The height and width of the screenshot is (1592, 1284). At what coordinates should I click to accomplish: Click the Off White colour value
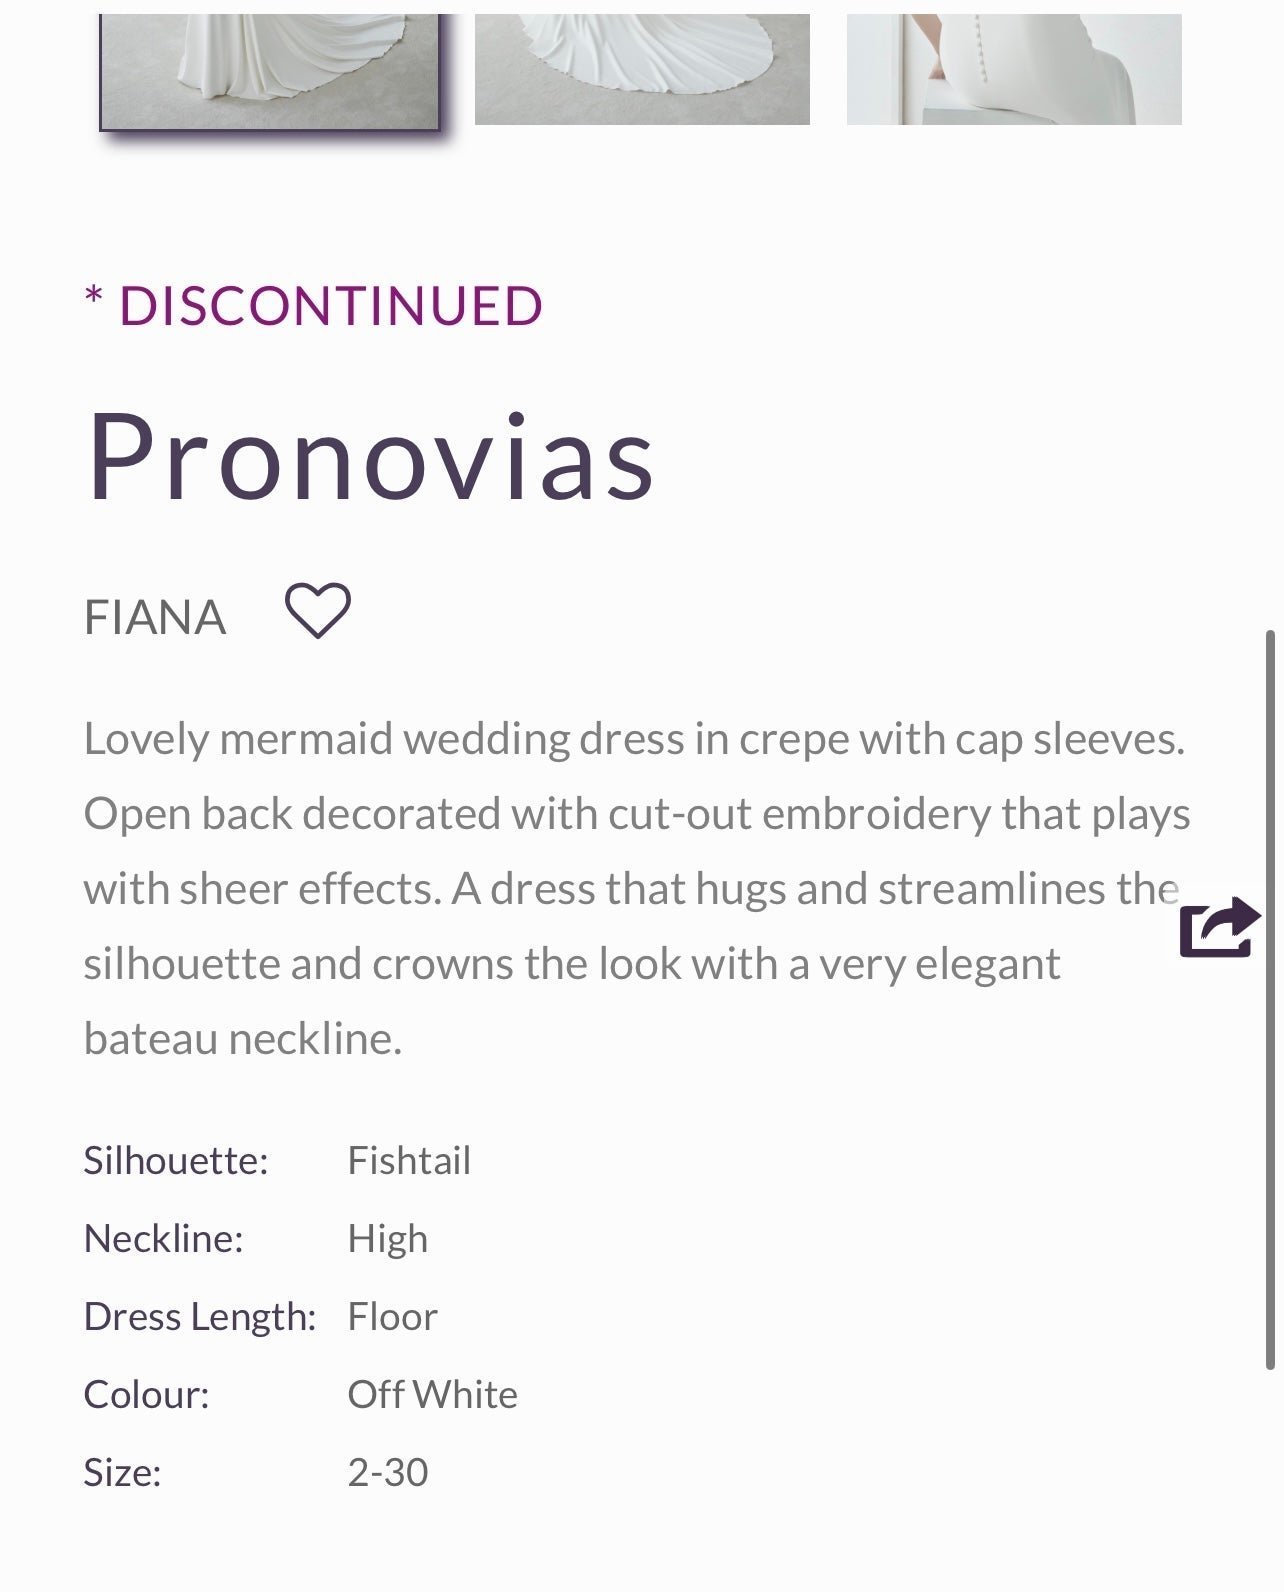pyautogui.click(x=432, y=1395)
